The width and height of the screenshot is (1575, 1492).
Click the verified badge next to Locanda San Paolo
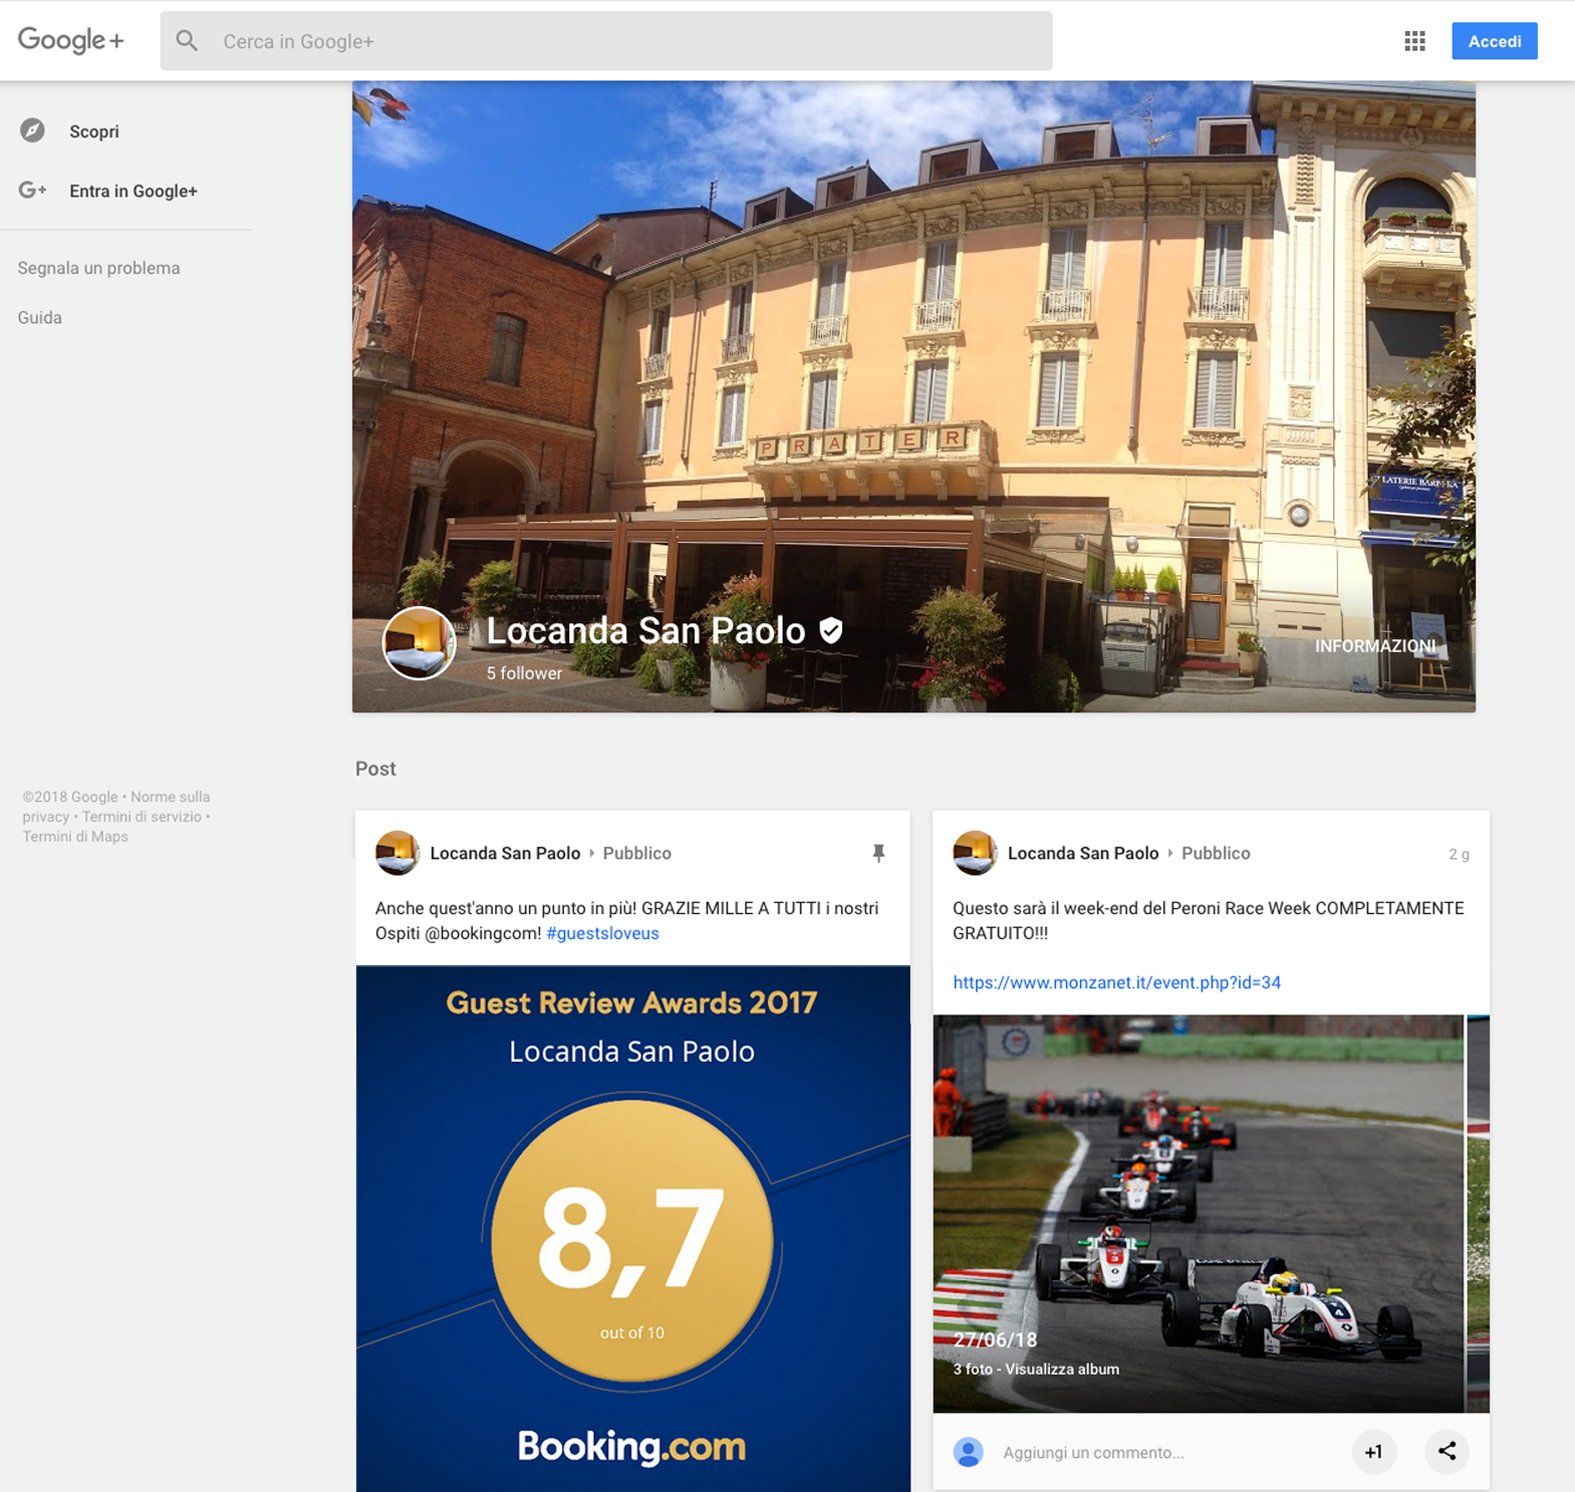(831, 630)
